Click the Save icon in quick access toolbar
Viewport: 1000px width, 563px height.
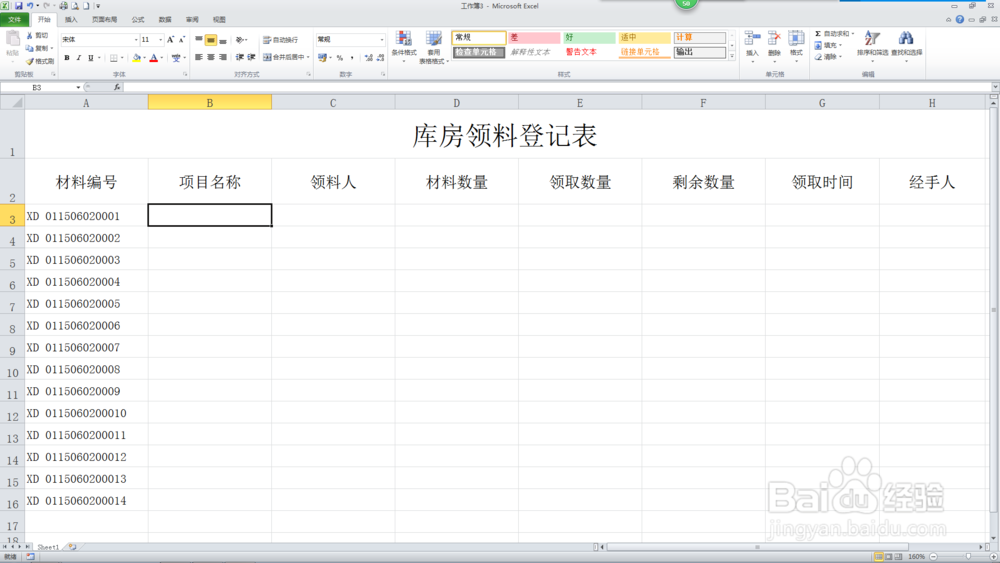coord(18,6)
